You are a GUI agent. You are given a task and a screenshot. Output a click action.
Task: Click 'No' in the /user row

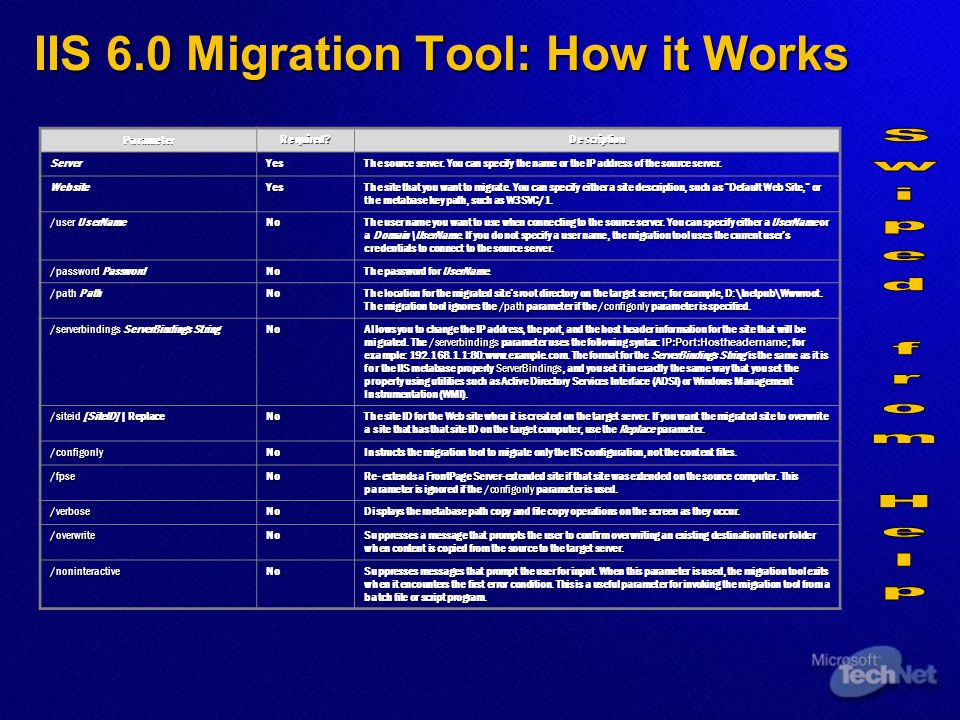tap(273, 222)
